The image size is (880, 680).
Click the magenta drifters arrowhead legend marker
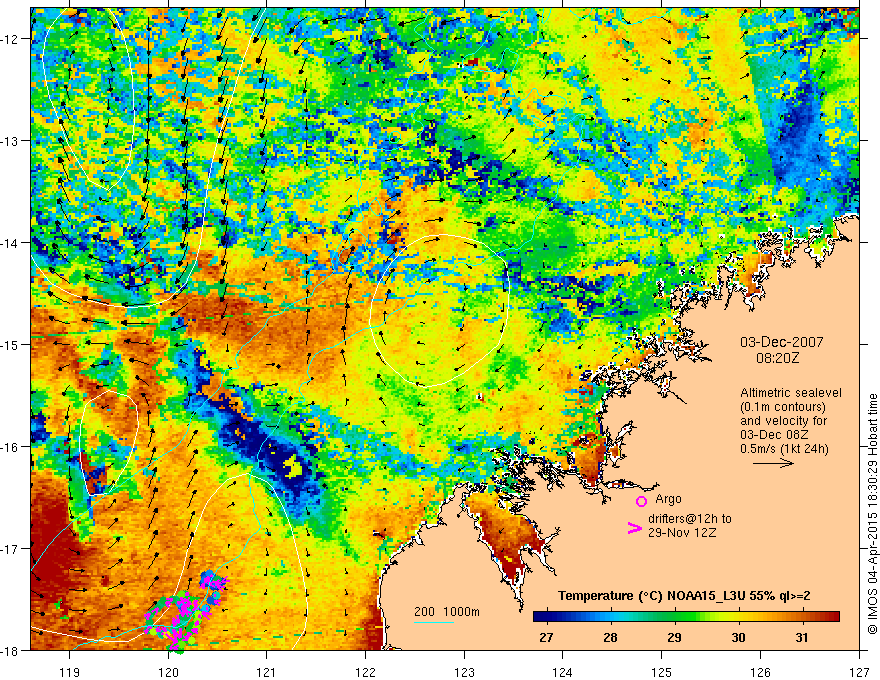(634, 527)
